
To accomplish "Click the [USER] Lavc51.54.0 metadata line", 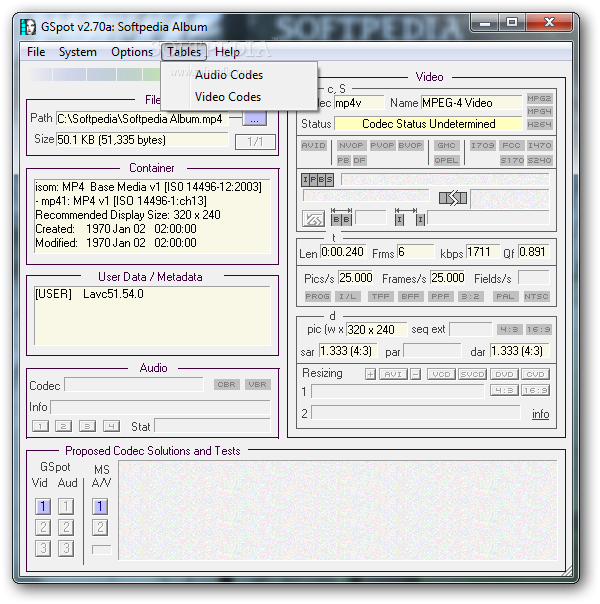I will coord(89,294).
